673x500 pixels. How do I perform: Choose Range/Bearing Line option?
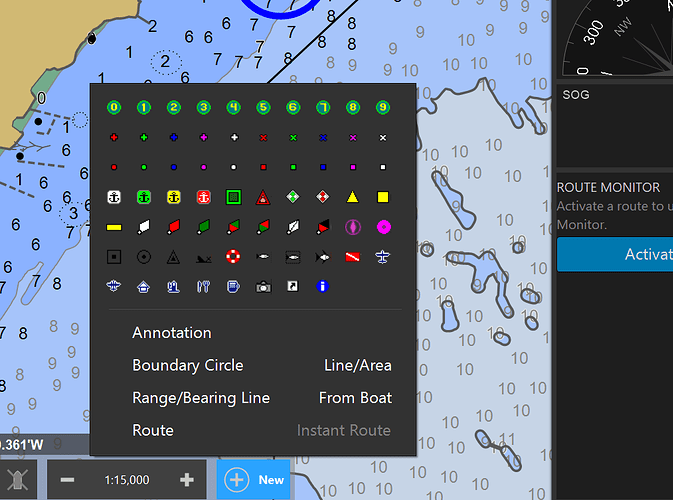[201, 398]
